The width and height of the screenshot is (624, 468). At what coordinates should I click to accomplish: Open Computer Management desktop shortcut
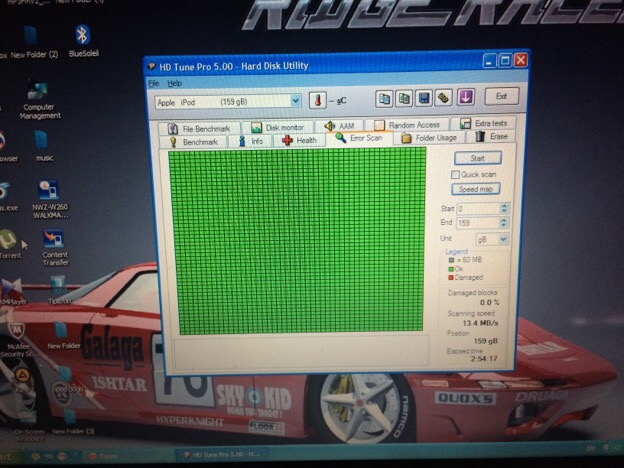[x=39, y=99]
